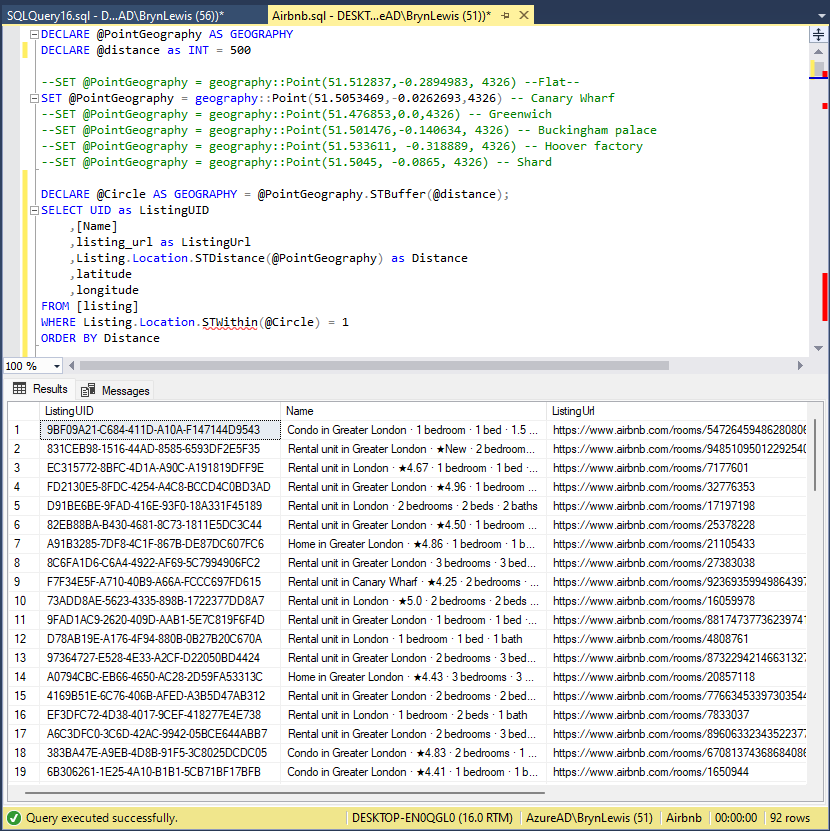Click the Results grid tab icon

tap(19, 389)
